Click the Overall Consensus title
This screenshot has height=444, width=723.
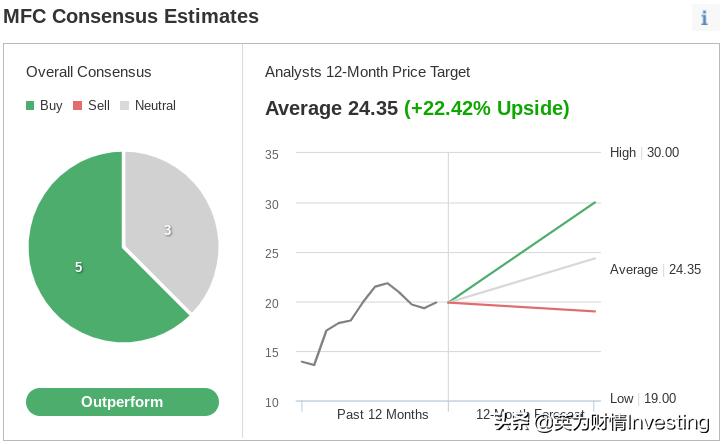pyautogui.click(x=89, y=72)
